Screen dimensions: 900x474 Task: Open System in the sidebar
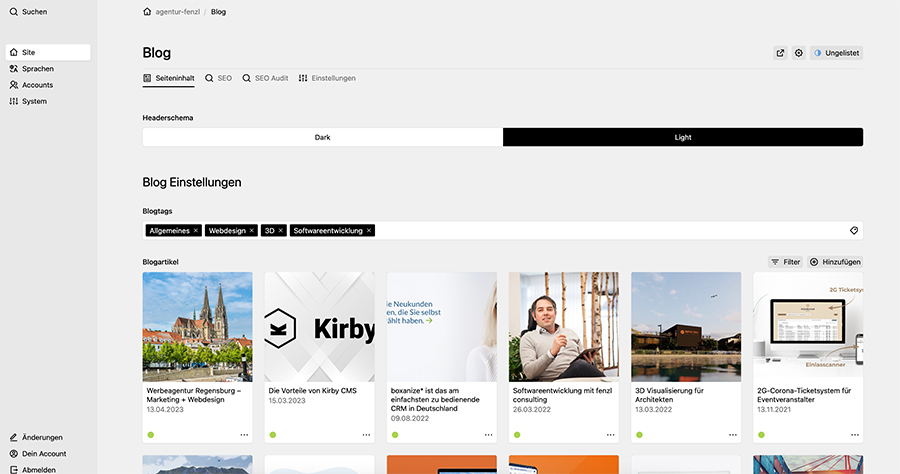tap(29, 101)
